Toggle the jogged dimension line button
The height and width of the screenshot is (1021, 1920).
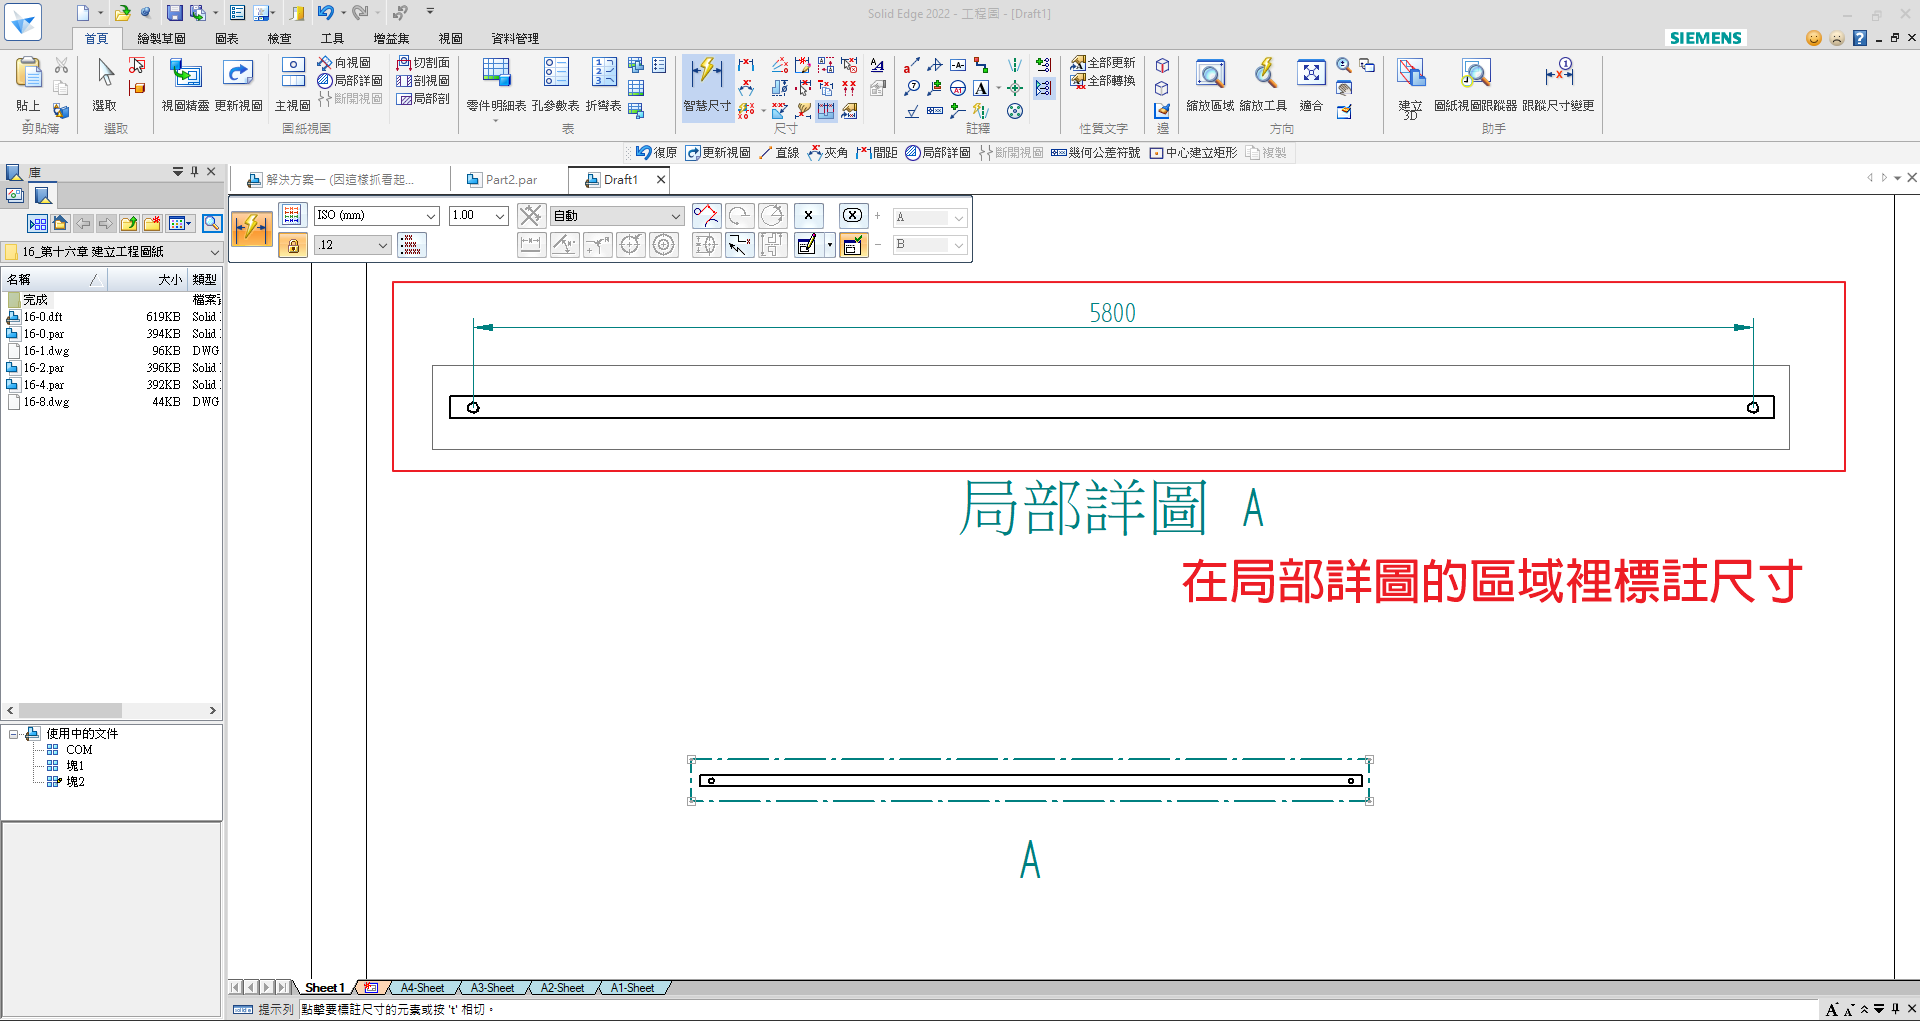tap(739, 245)
